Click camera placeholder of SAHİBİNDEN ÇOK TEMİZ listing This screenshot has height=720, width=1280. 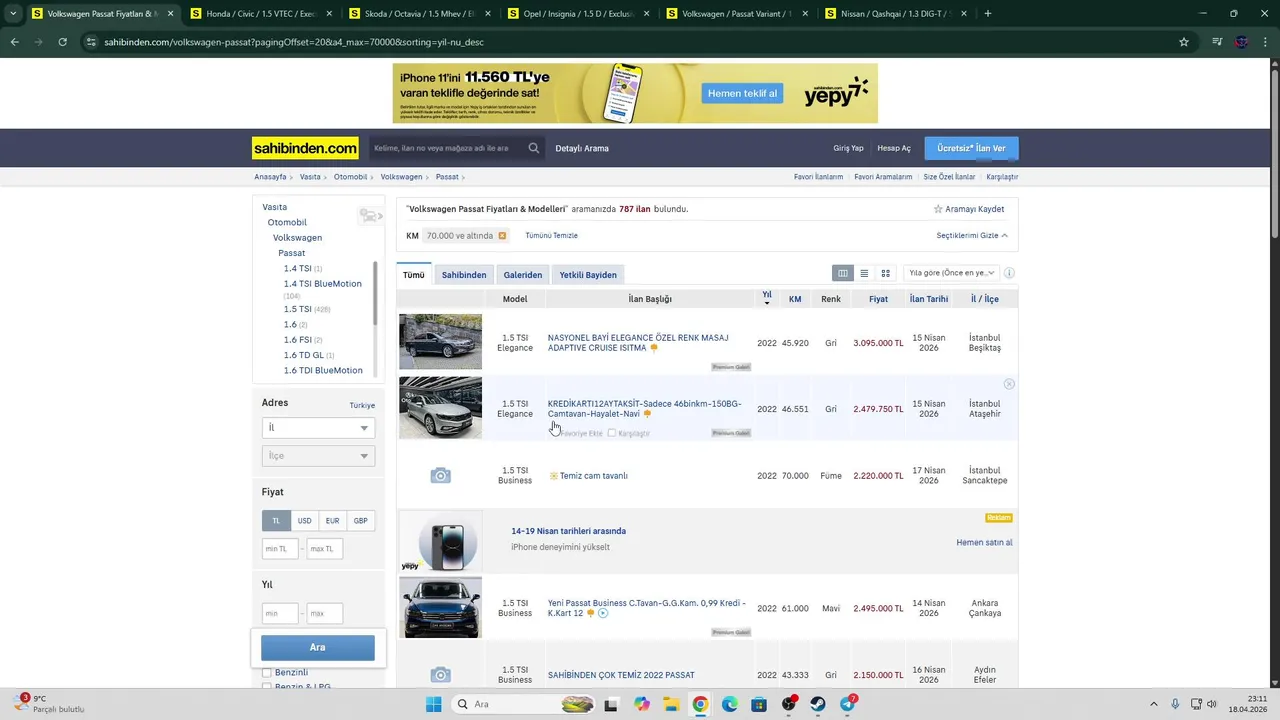(440, 675)
